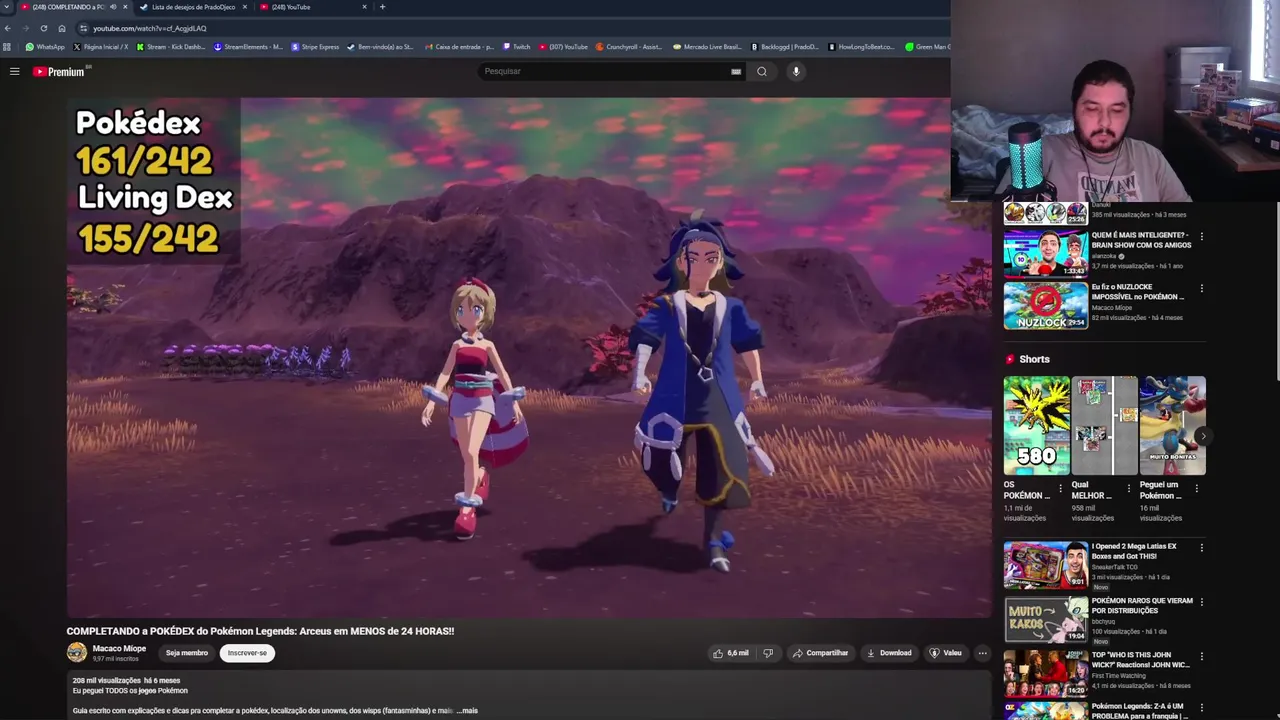Viewport: 1280px width, 720px height.
Task: Open the Compartilhar share dialog
Action: click(x=820, y=653)
